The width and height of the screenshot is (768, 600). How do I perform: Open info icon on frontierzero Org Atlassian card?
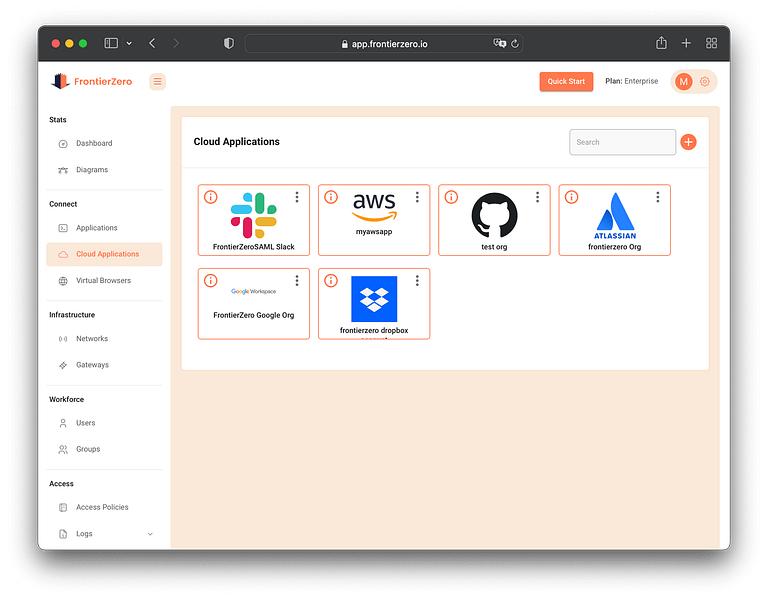(x=572, y=197)
